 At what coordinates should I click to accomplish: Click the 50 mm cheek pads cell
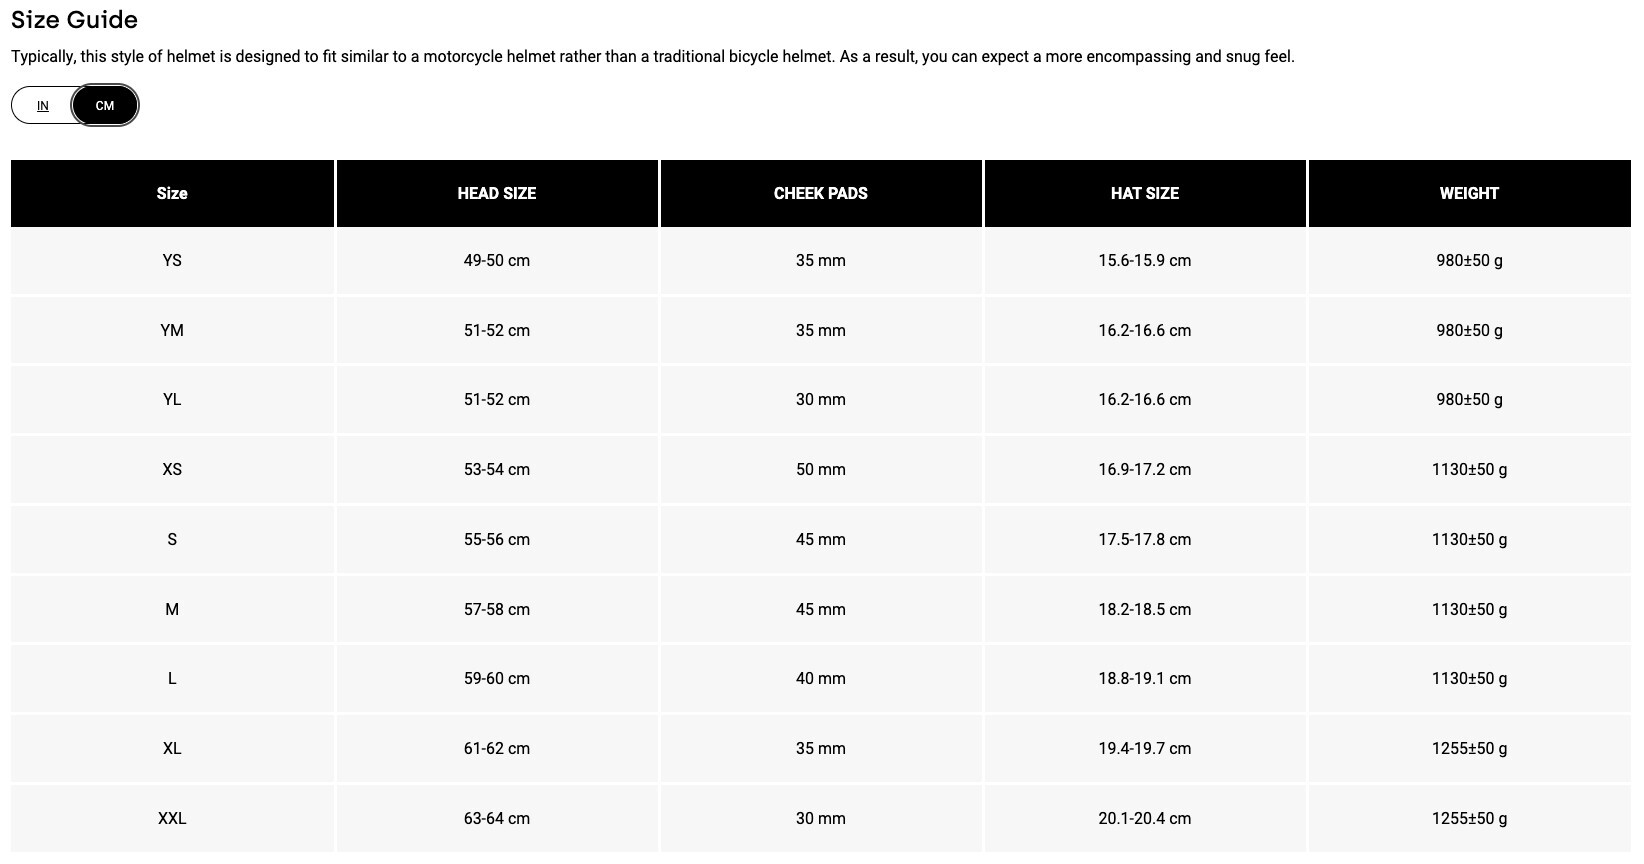[821, 470]
